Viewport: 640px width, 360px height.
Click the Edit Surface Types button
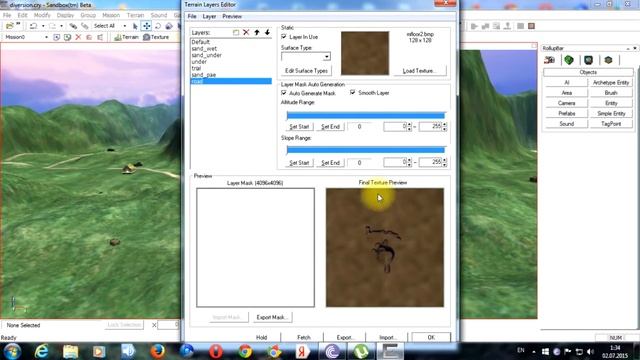[306, 71]
